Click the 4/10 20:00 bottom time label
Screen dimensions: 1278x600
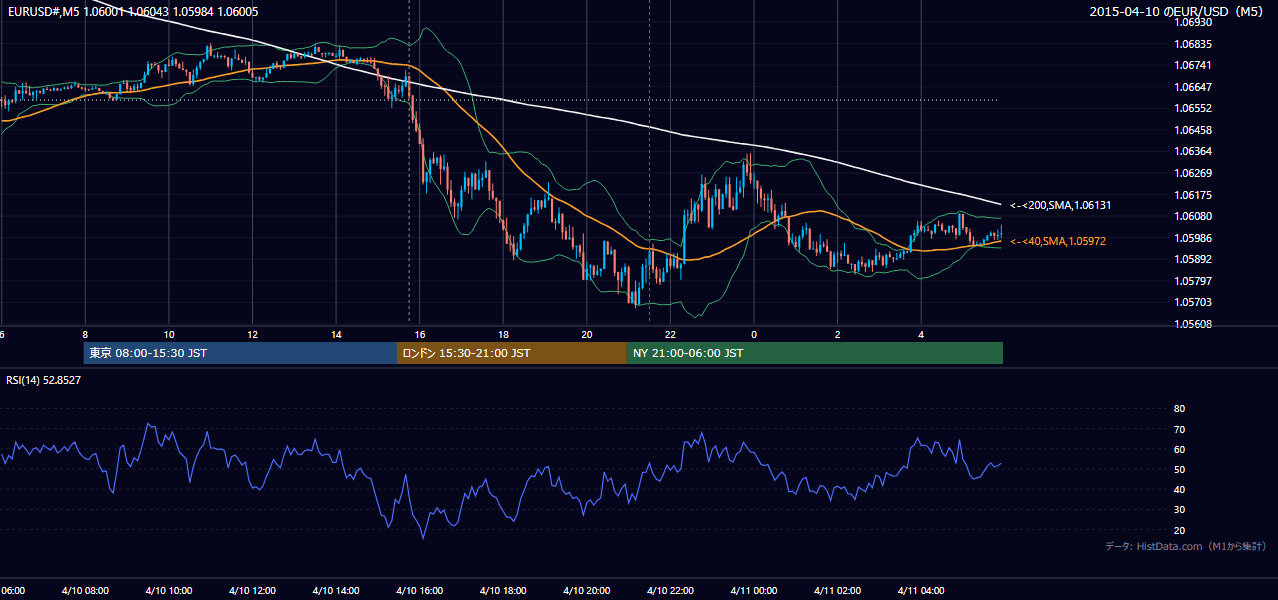click(x=586, y=590)
